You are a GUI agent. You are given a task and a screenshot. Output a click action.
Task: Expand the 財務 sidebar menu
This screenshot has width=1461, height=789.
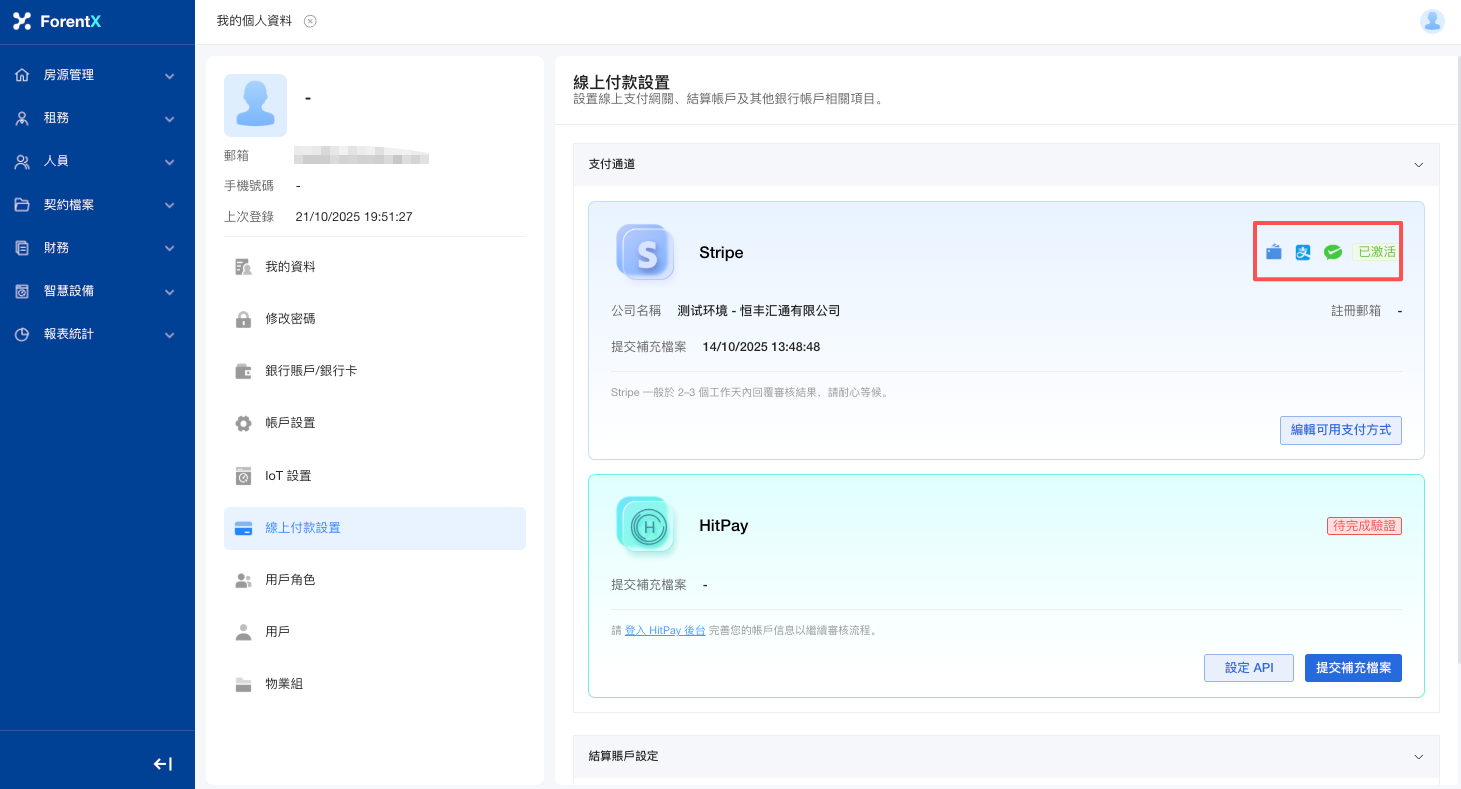tap(97, 248)
